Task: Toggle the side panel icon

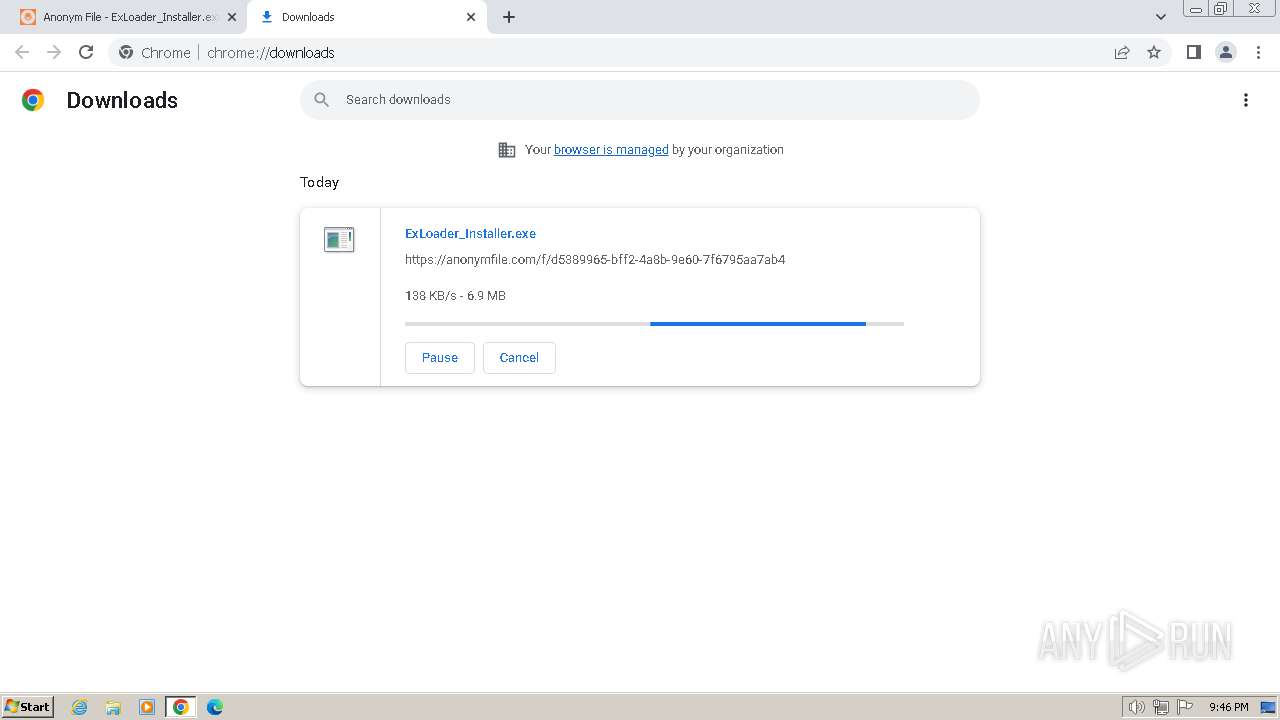Action: [1193, 52]
